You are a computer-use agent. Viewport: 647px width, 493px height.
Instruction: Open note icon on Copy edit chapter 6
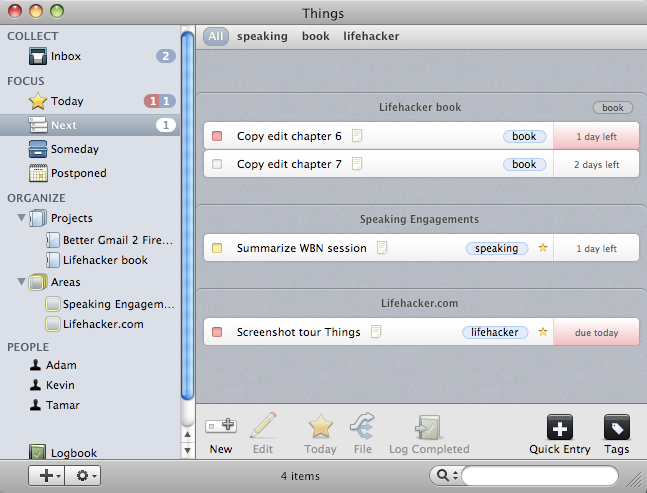357,135
